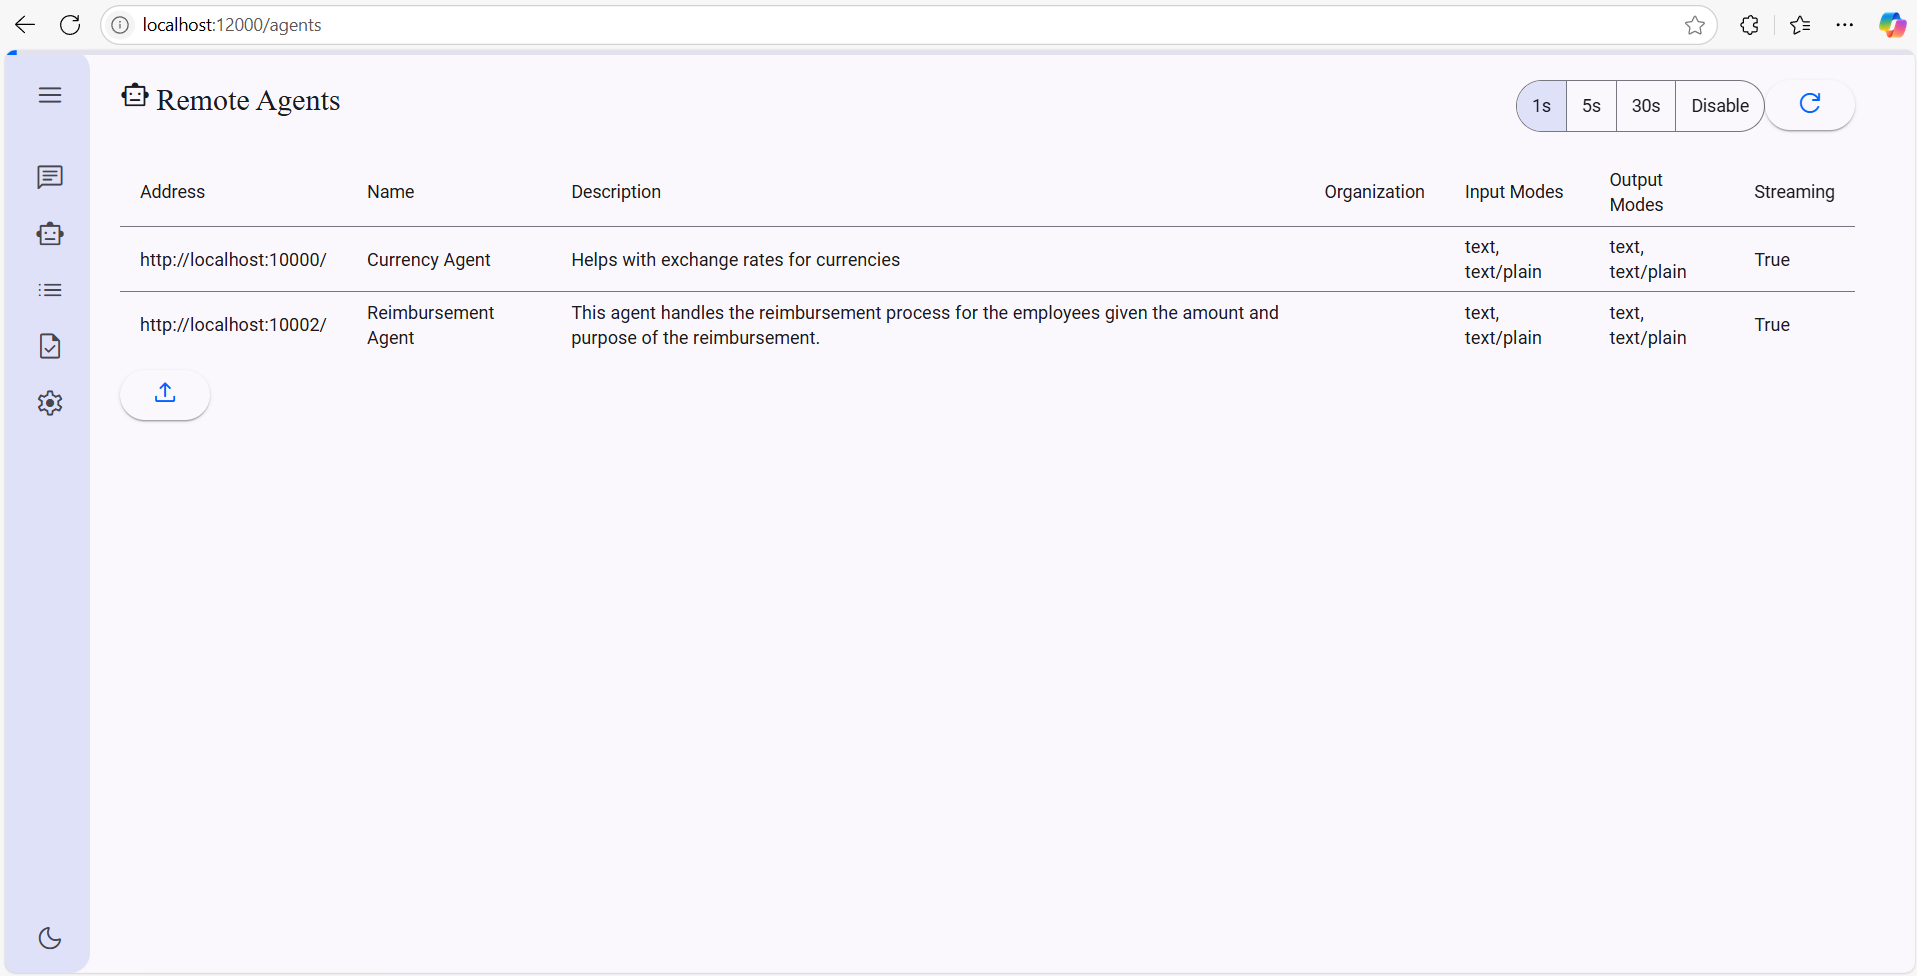Toggle dark mode with the moon icon
Viewport: 1917px width, 976px height.
[49, 938]
